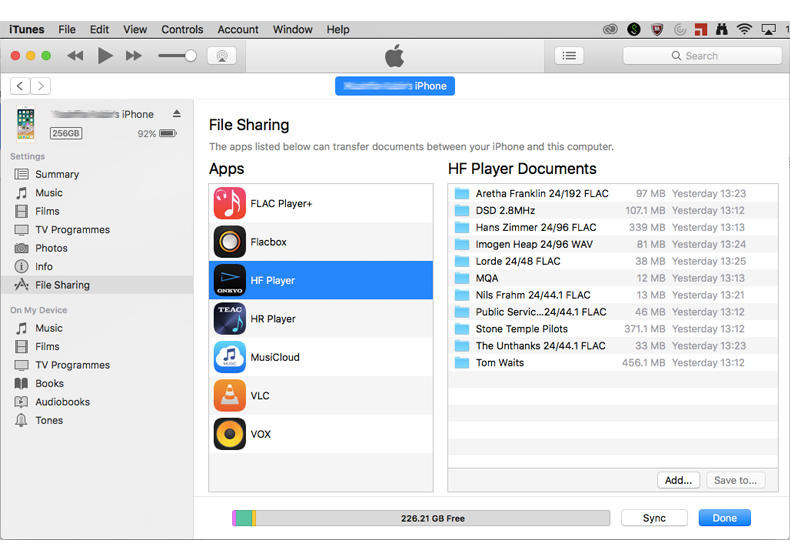Eject the iPhone from the sidebar
Viewport: 790px width, 560px height.
tap(176, 114)
